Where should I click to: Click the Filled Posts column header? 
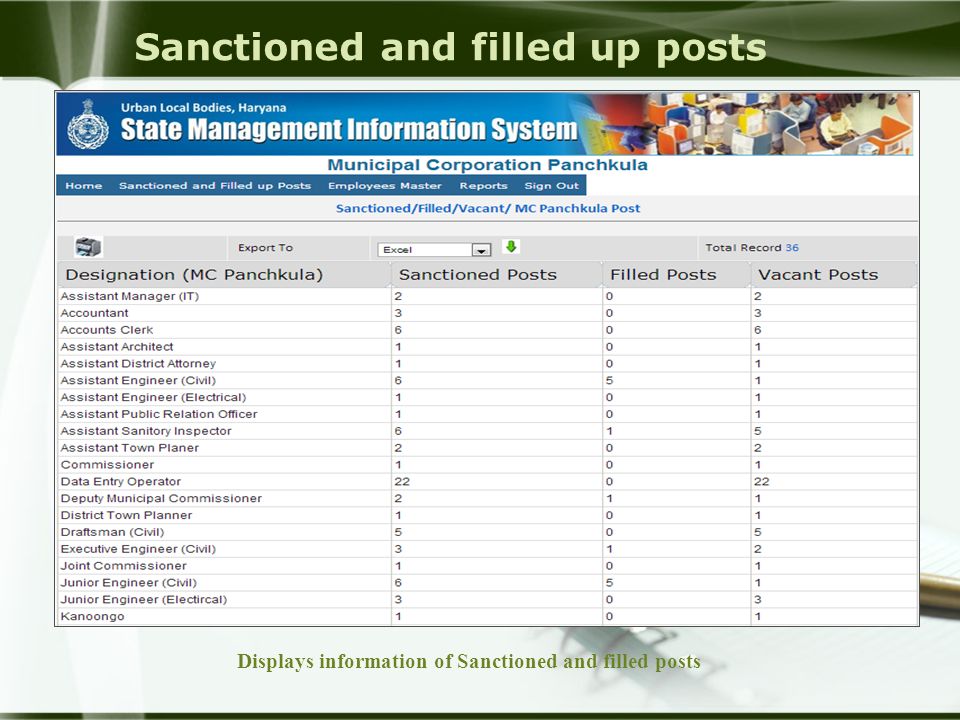click(x=676, y=275)
